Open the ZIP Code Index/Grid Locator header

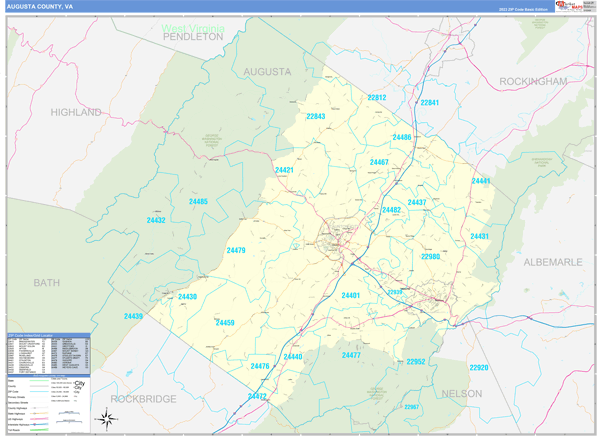pos(48,335)
